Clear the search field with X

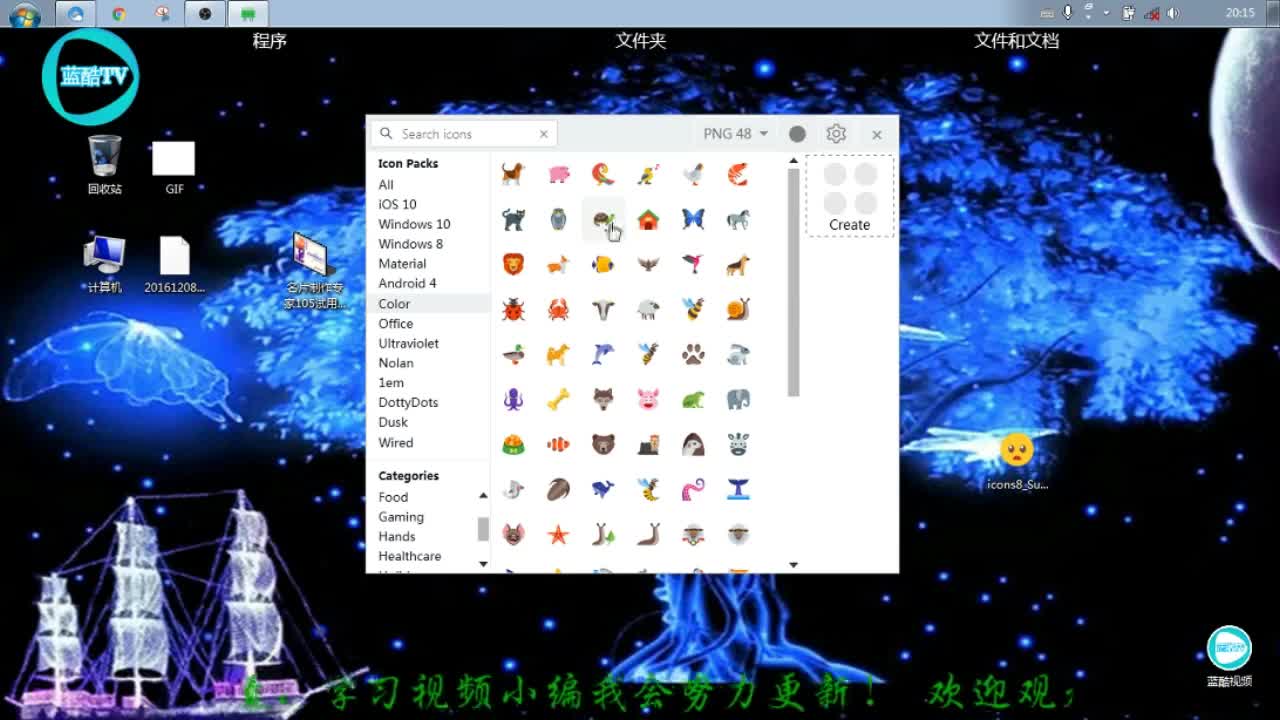544,134
